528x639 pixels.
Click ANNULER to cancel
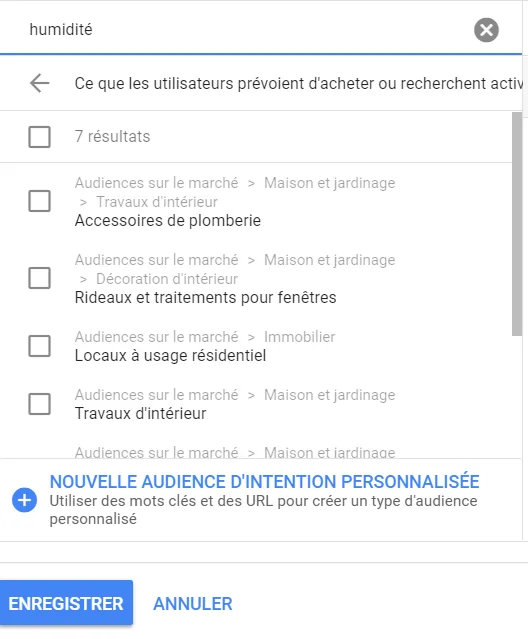coord(193,604)
